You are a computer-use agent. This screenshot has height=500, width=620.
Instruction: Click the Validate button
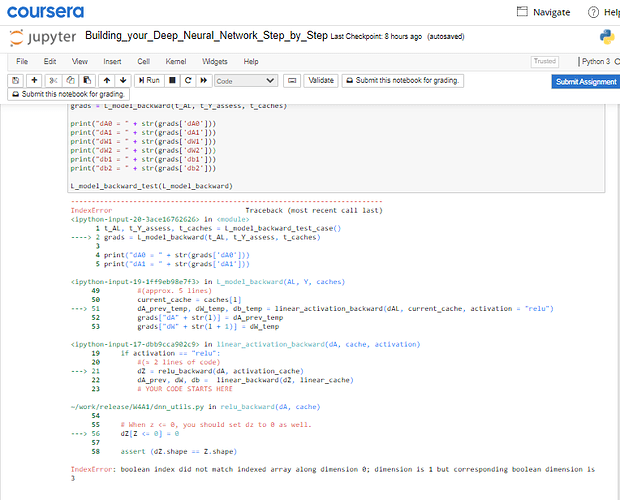pos(321,80)
